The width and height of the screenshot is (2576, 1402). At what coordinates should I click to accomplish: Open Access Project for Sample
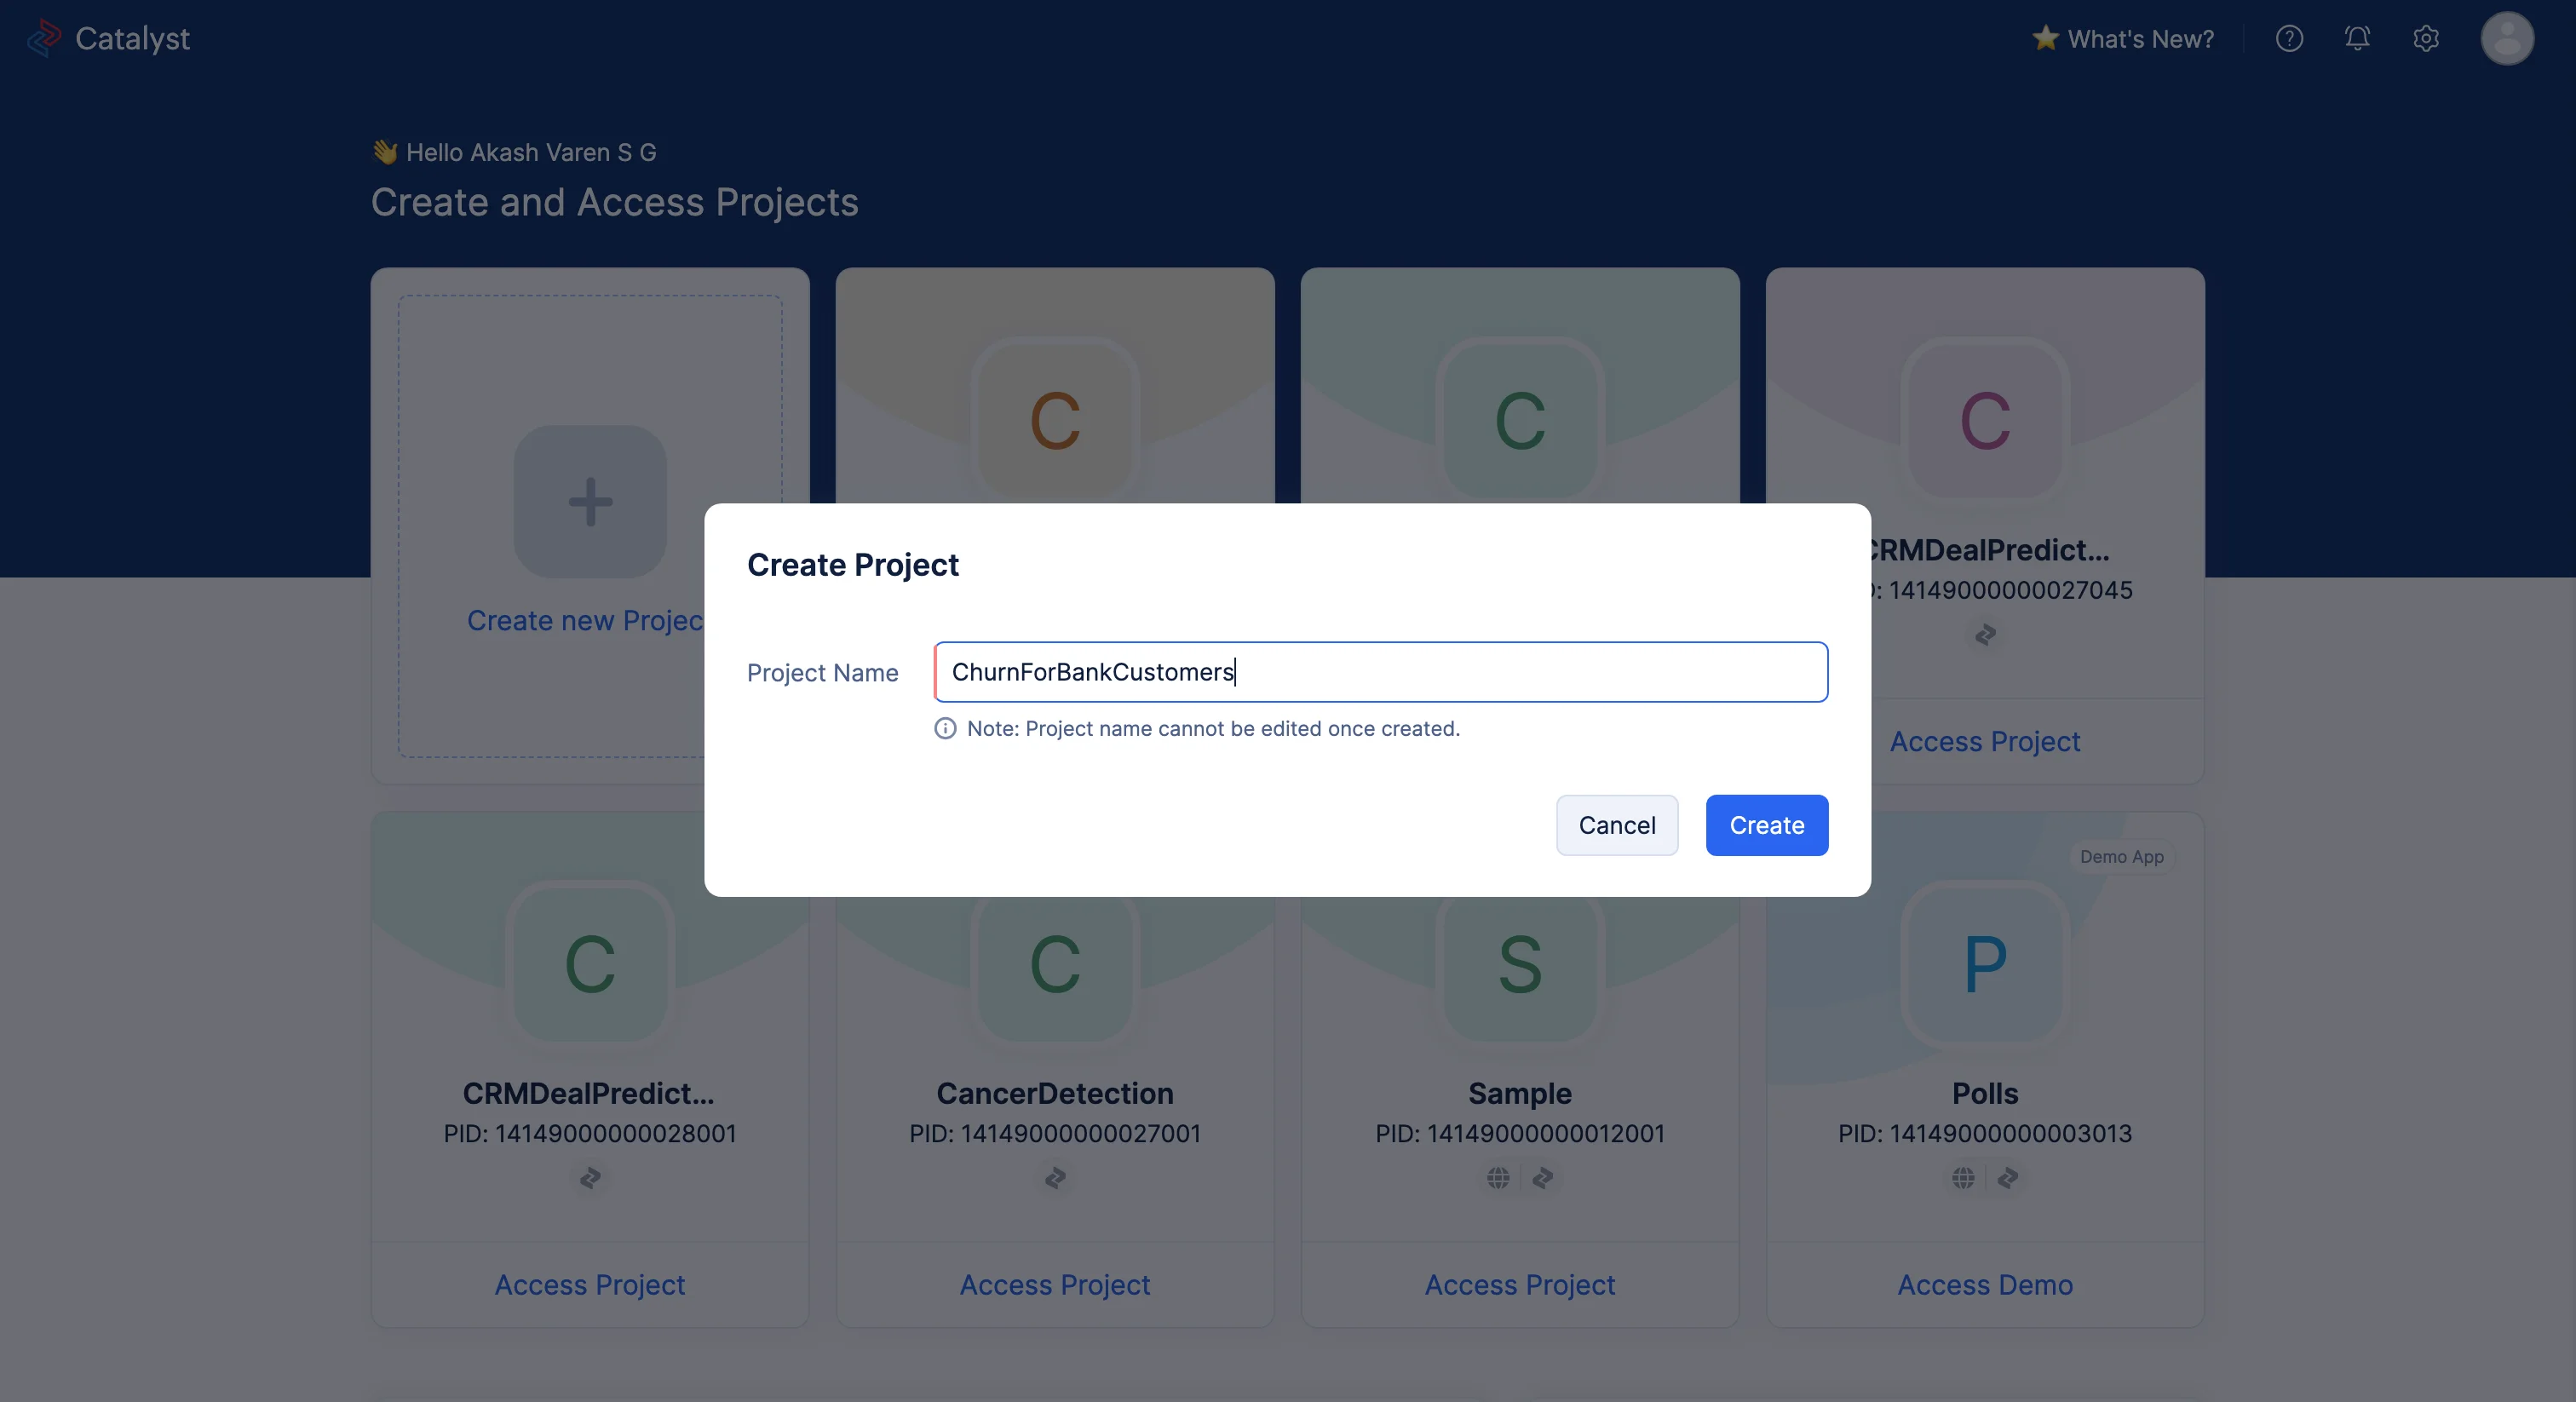coord(1520,1285)
